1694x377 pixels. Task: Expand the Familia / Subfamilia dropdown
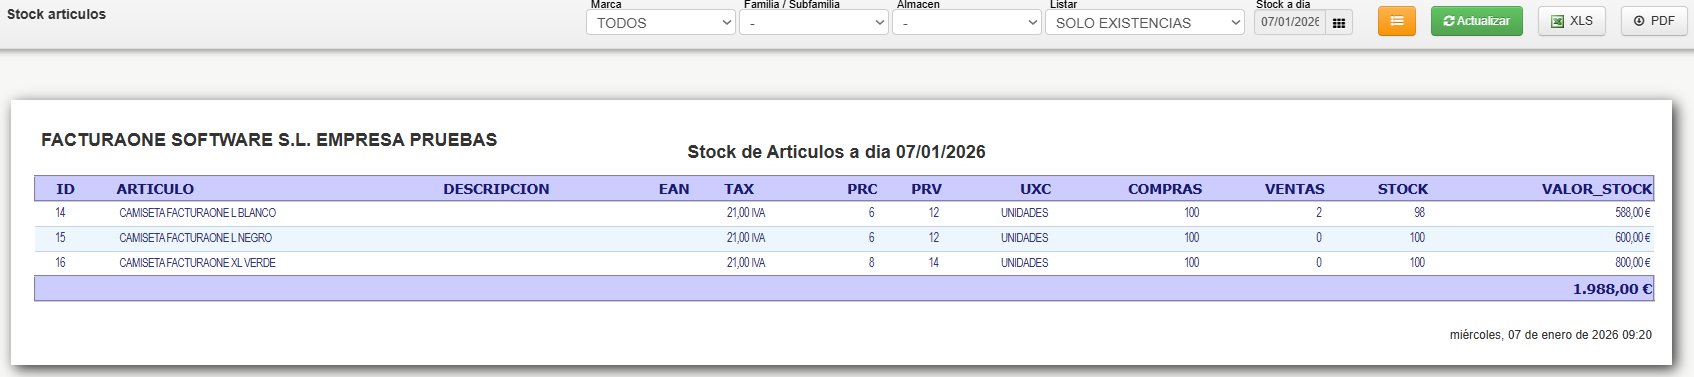click(814, 22)
